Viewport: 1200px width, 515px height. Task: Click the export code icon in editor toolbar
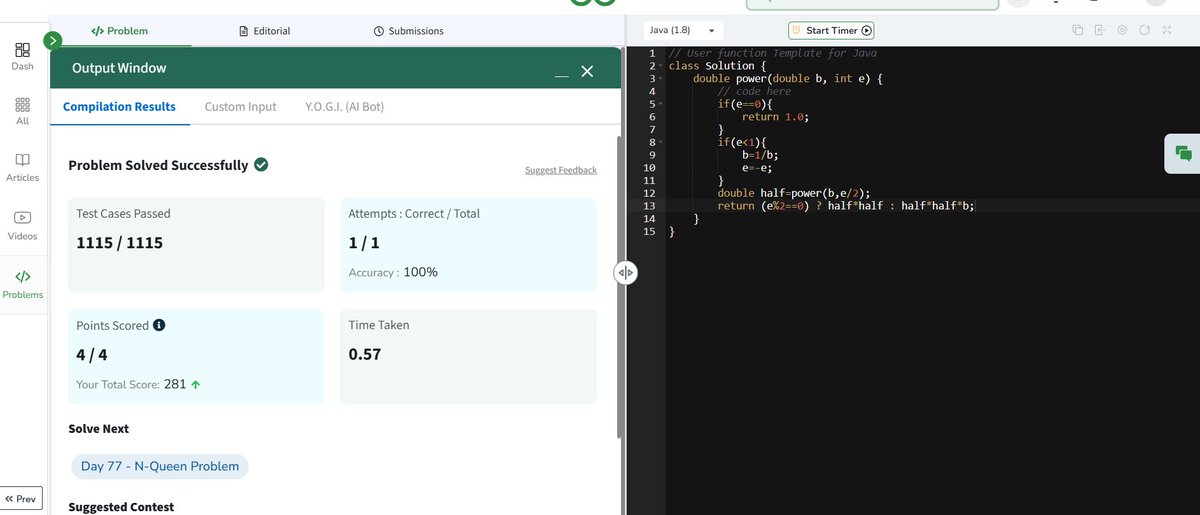[1100, 31]
